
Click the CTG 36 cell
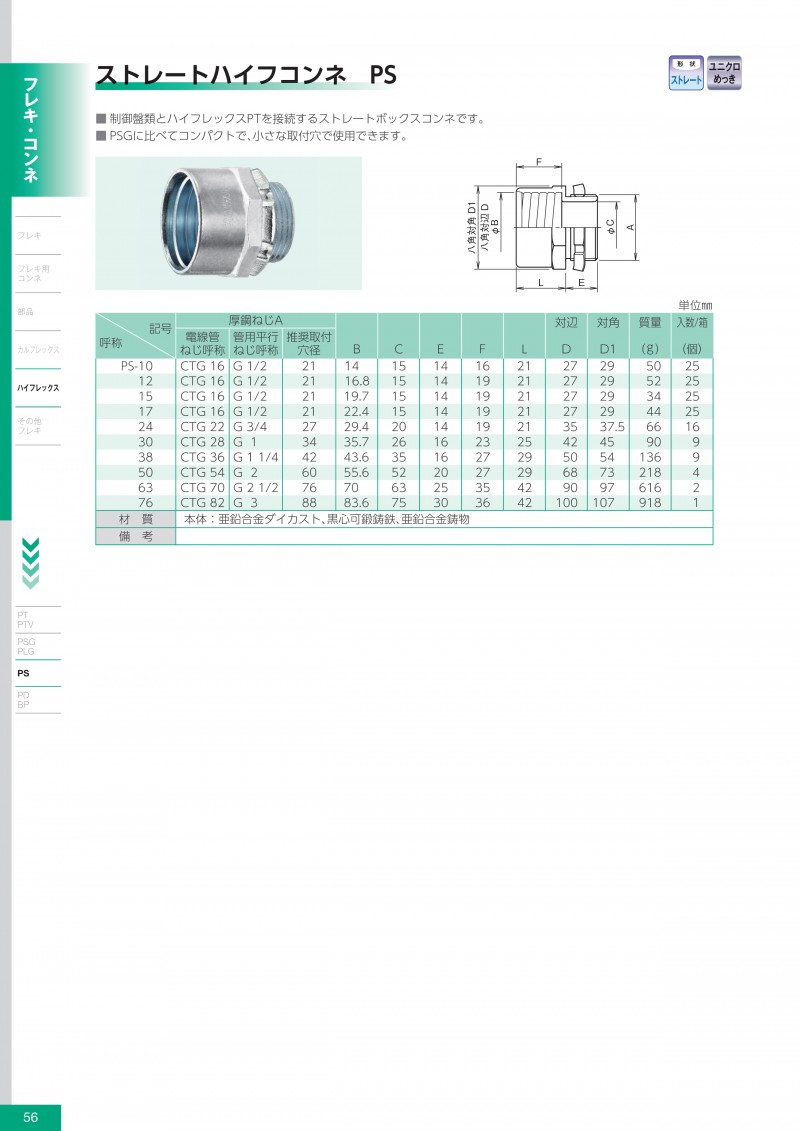tap(202, 457)
